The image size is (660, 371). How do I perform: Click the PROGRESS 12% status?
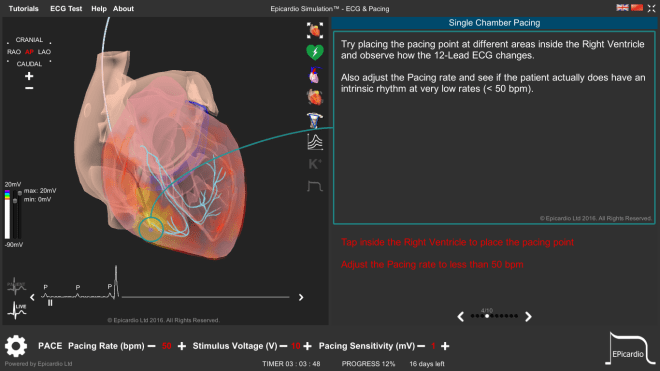(368, 364)
